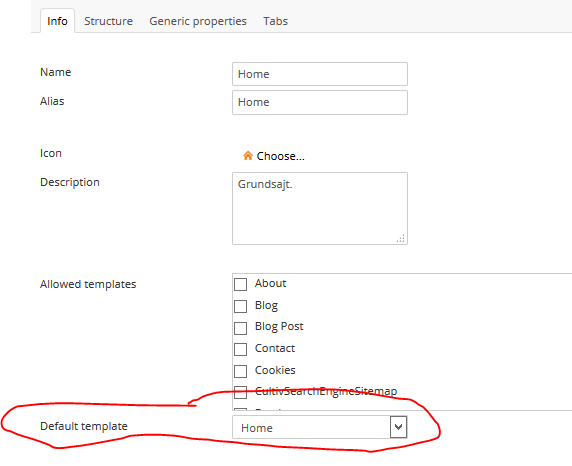This screenshot has height=466, width=572.
Task: Select the Tabs tab
Action: [275, 21]
